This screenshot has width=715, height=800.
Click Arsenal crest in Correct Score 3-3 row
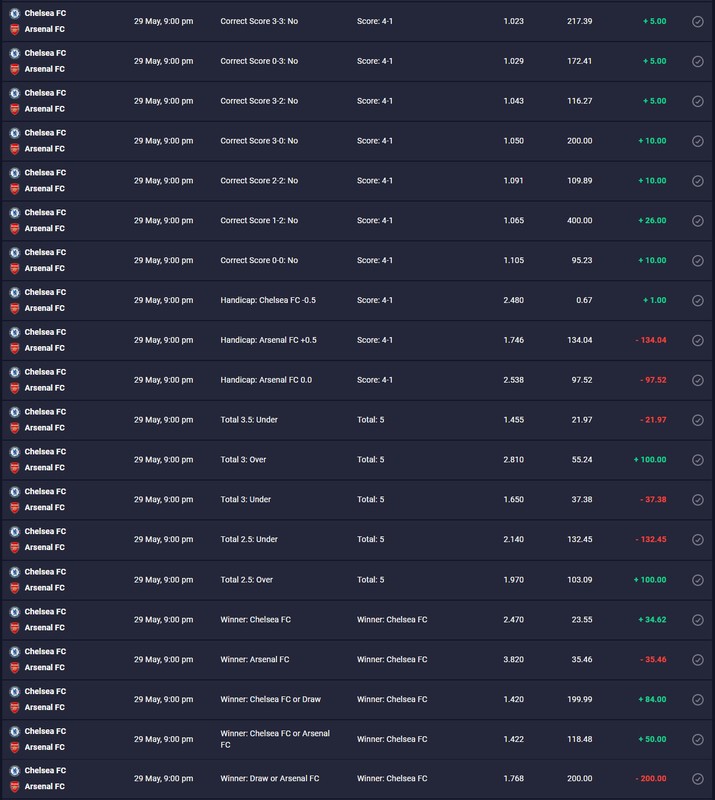coord(15,30)
